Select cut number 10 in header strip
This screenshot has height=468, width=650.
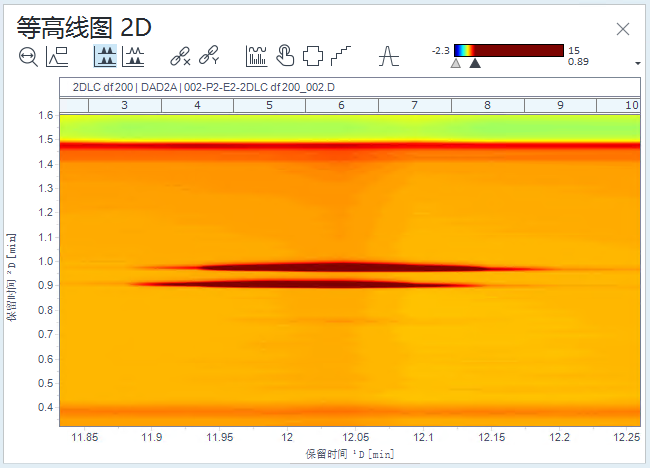(618, 105)
